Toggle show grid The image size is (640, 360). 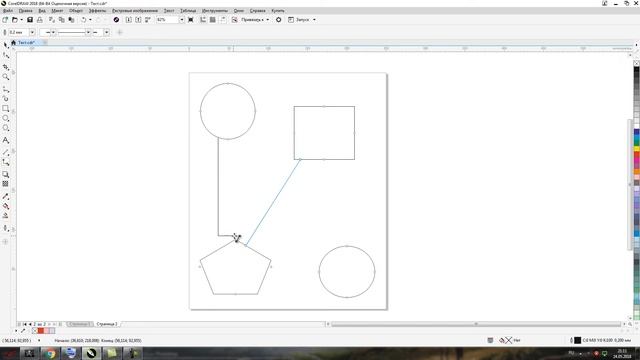213,20
